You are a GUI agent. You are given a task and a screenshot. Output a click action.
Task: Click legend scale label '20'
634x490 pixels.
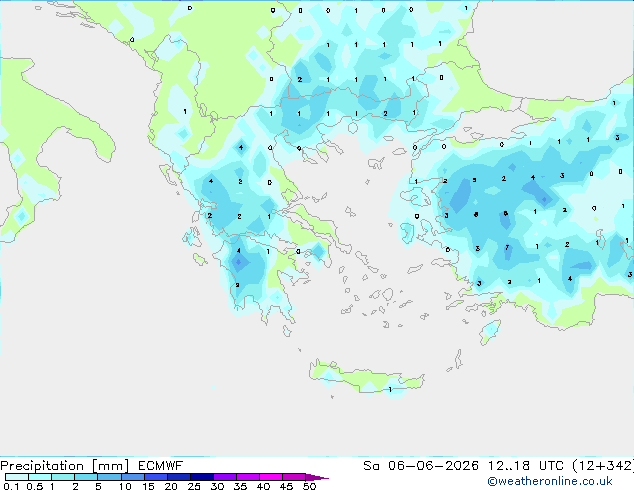171,486
